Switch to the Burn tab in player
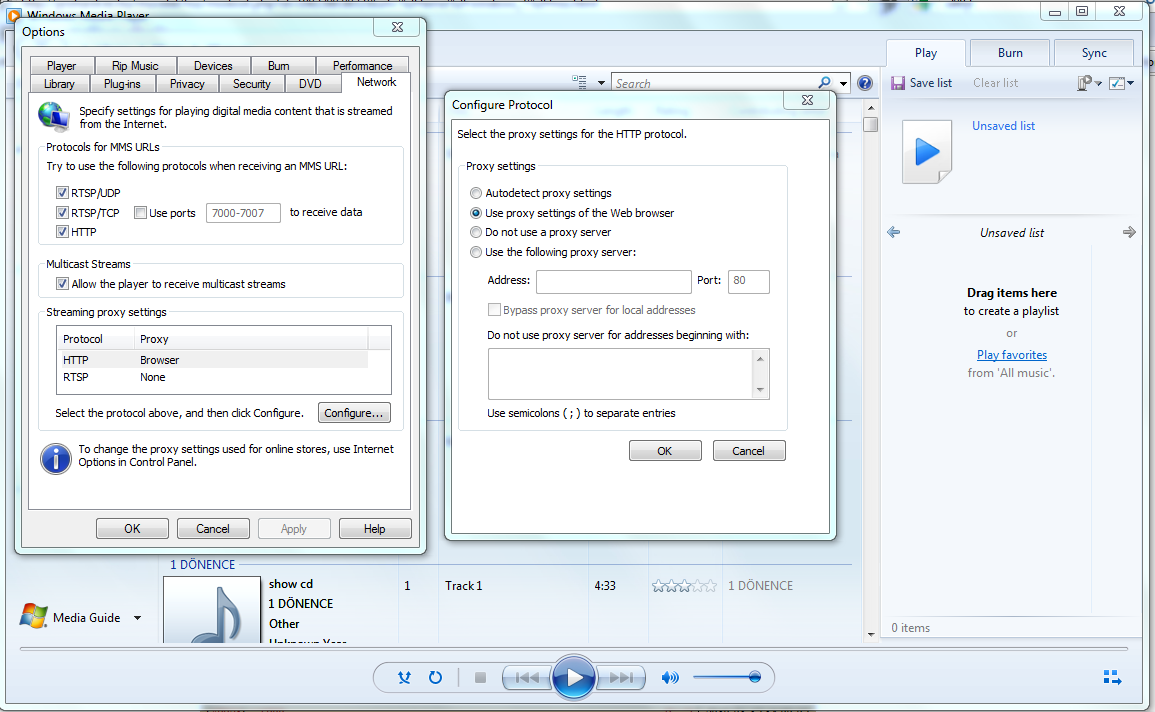This screenshot has height=712, width=1155. [x=1010, y=53]
